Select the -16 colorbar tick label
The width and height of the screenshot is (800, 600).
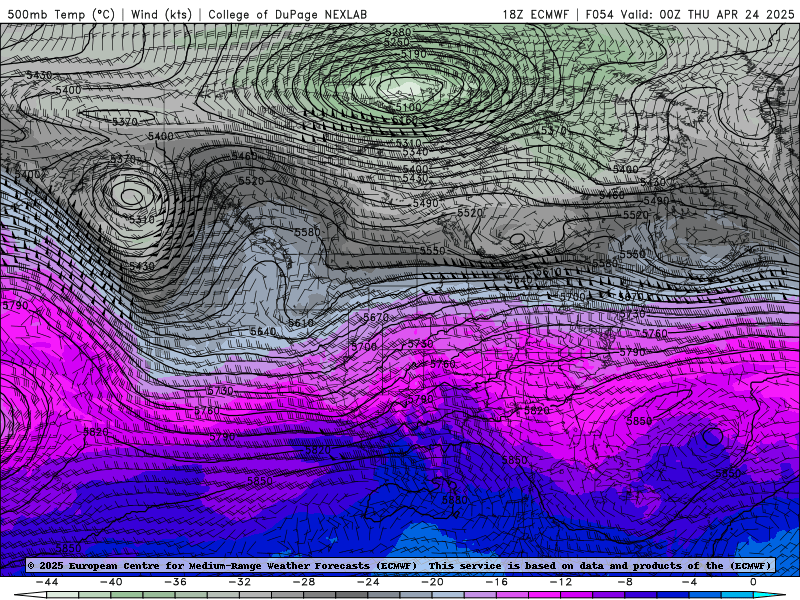coord(496,582)
